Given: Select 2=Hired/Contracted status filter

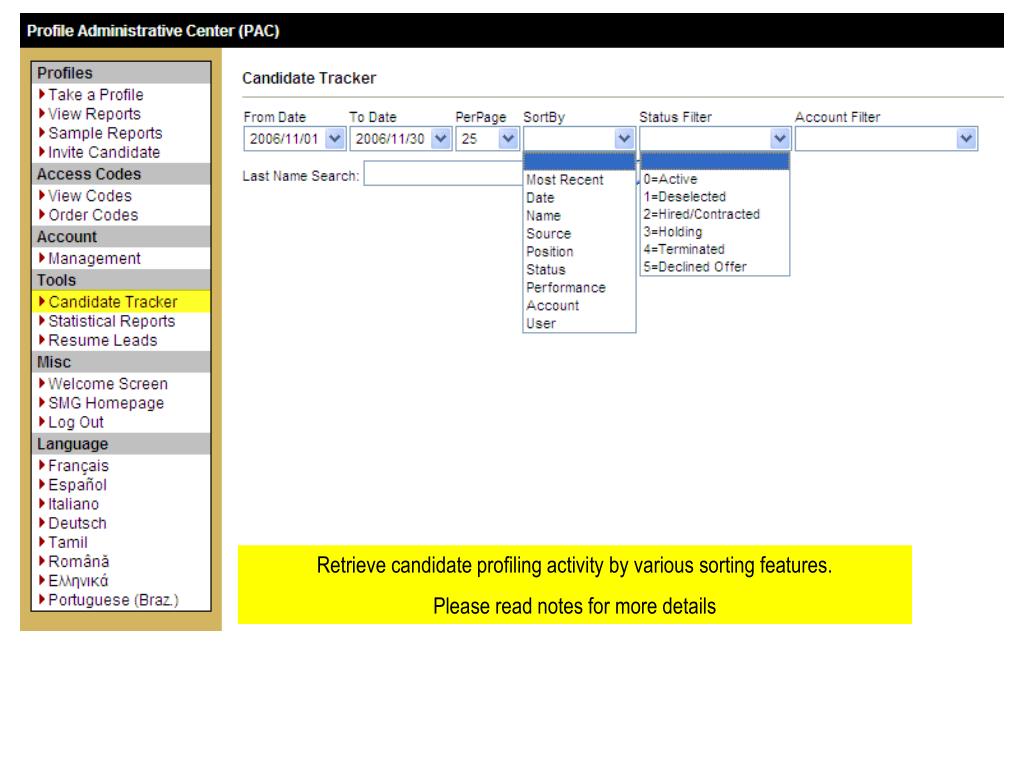Looking at the screenshot, I should [x=701, y=214].
